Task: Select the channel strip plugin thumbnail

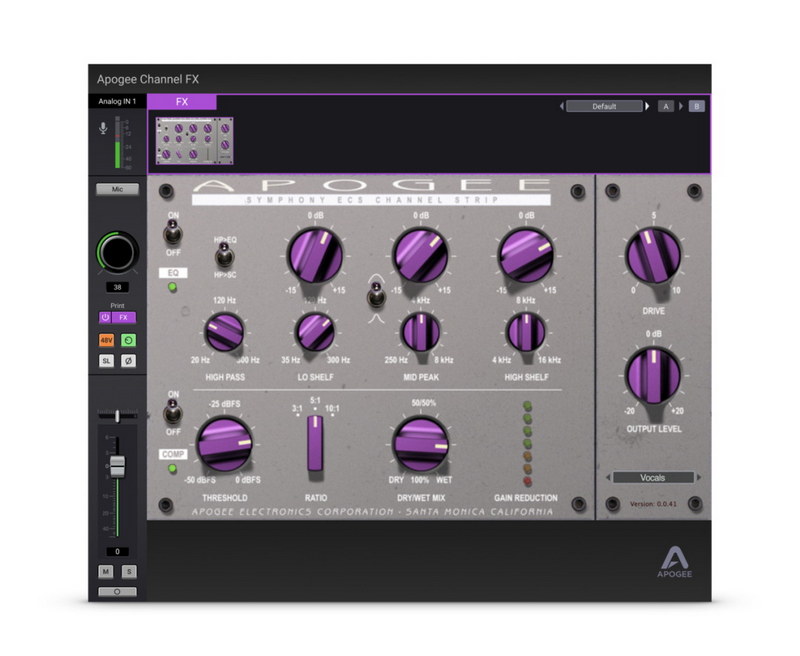Action: (x=194, y=141)
